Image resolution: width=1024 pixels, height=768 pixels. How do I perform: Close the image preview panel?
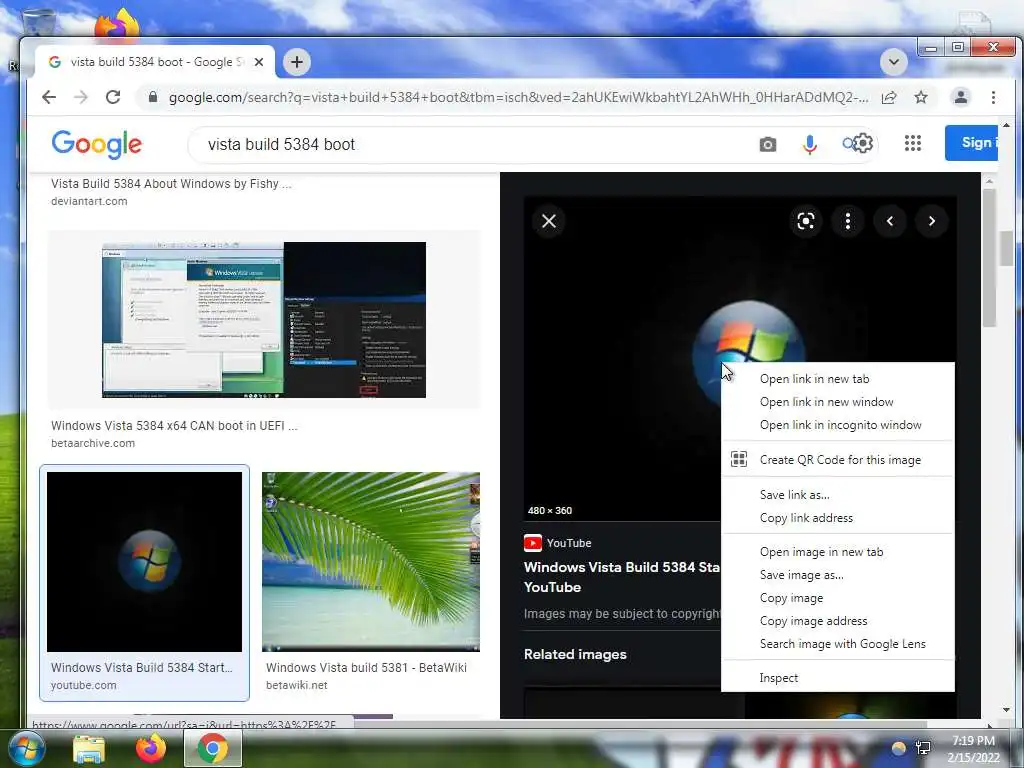click(549, 221)
